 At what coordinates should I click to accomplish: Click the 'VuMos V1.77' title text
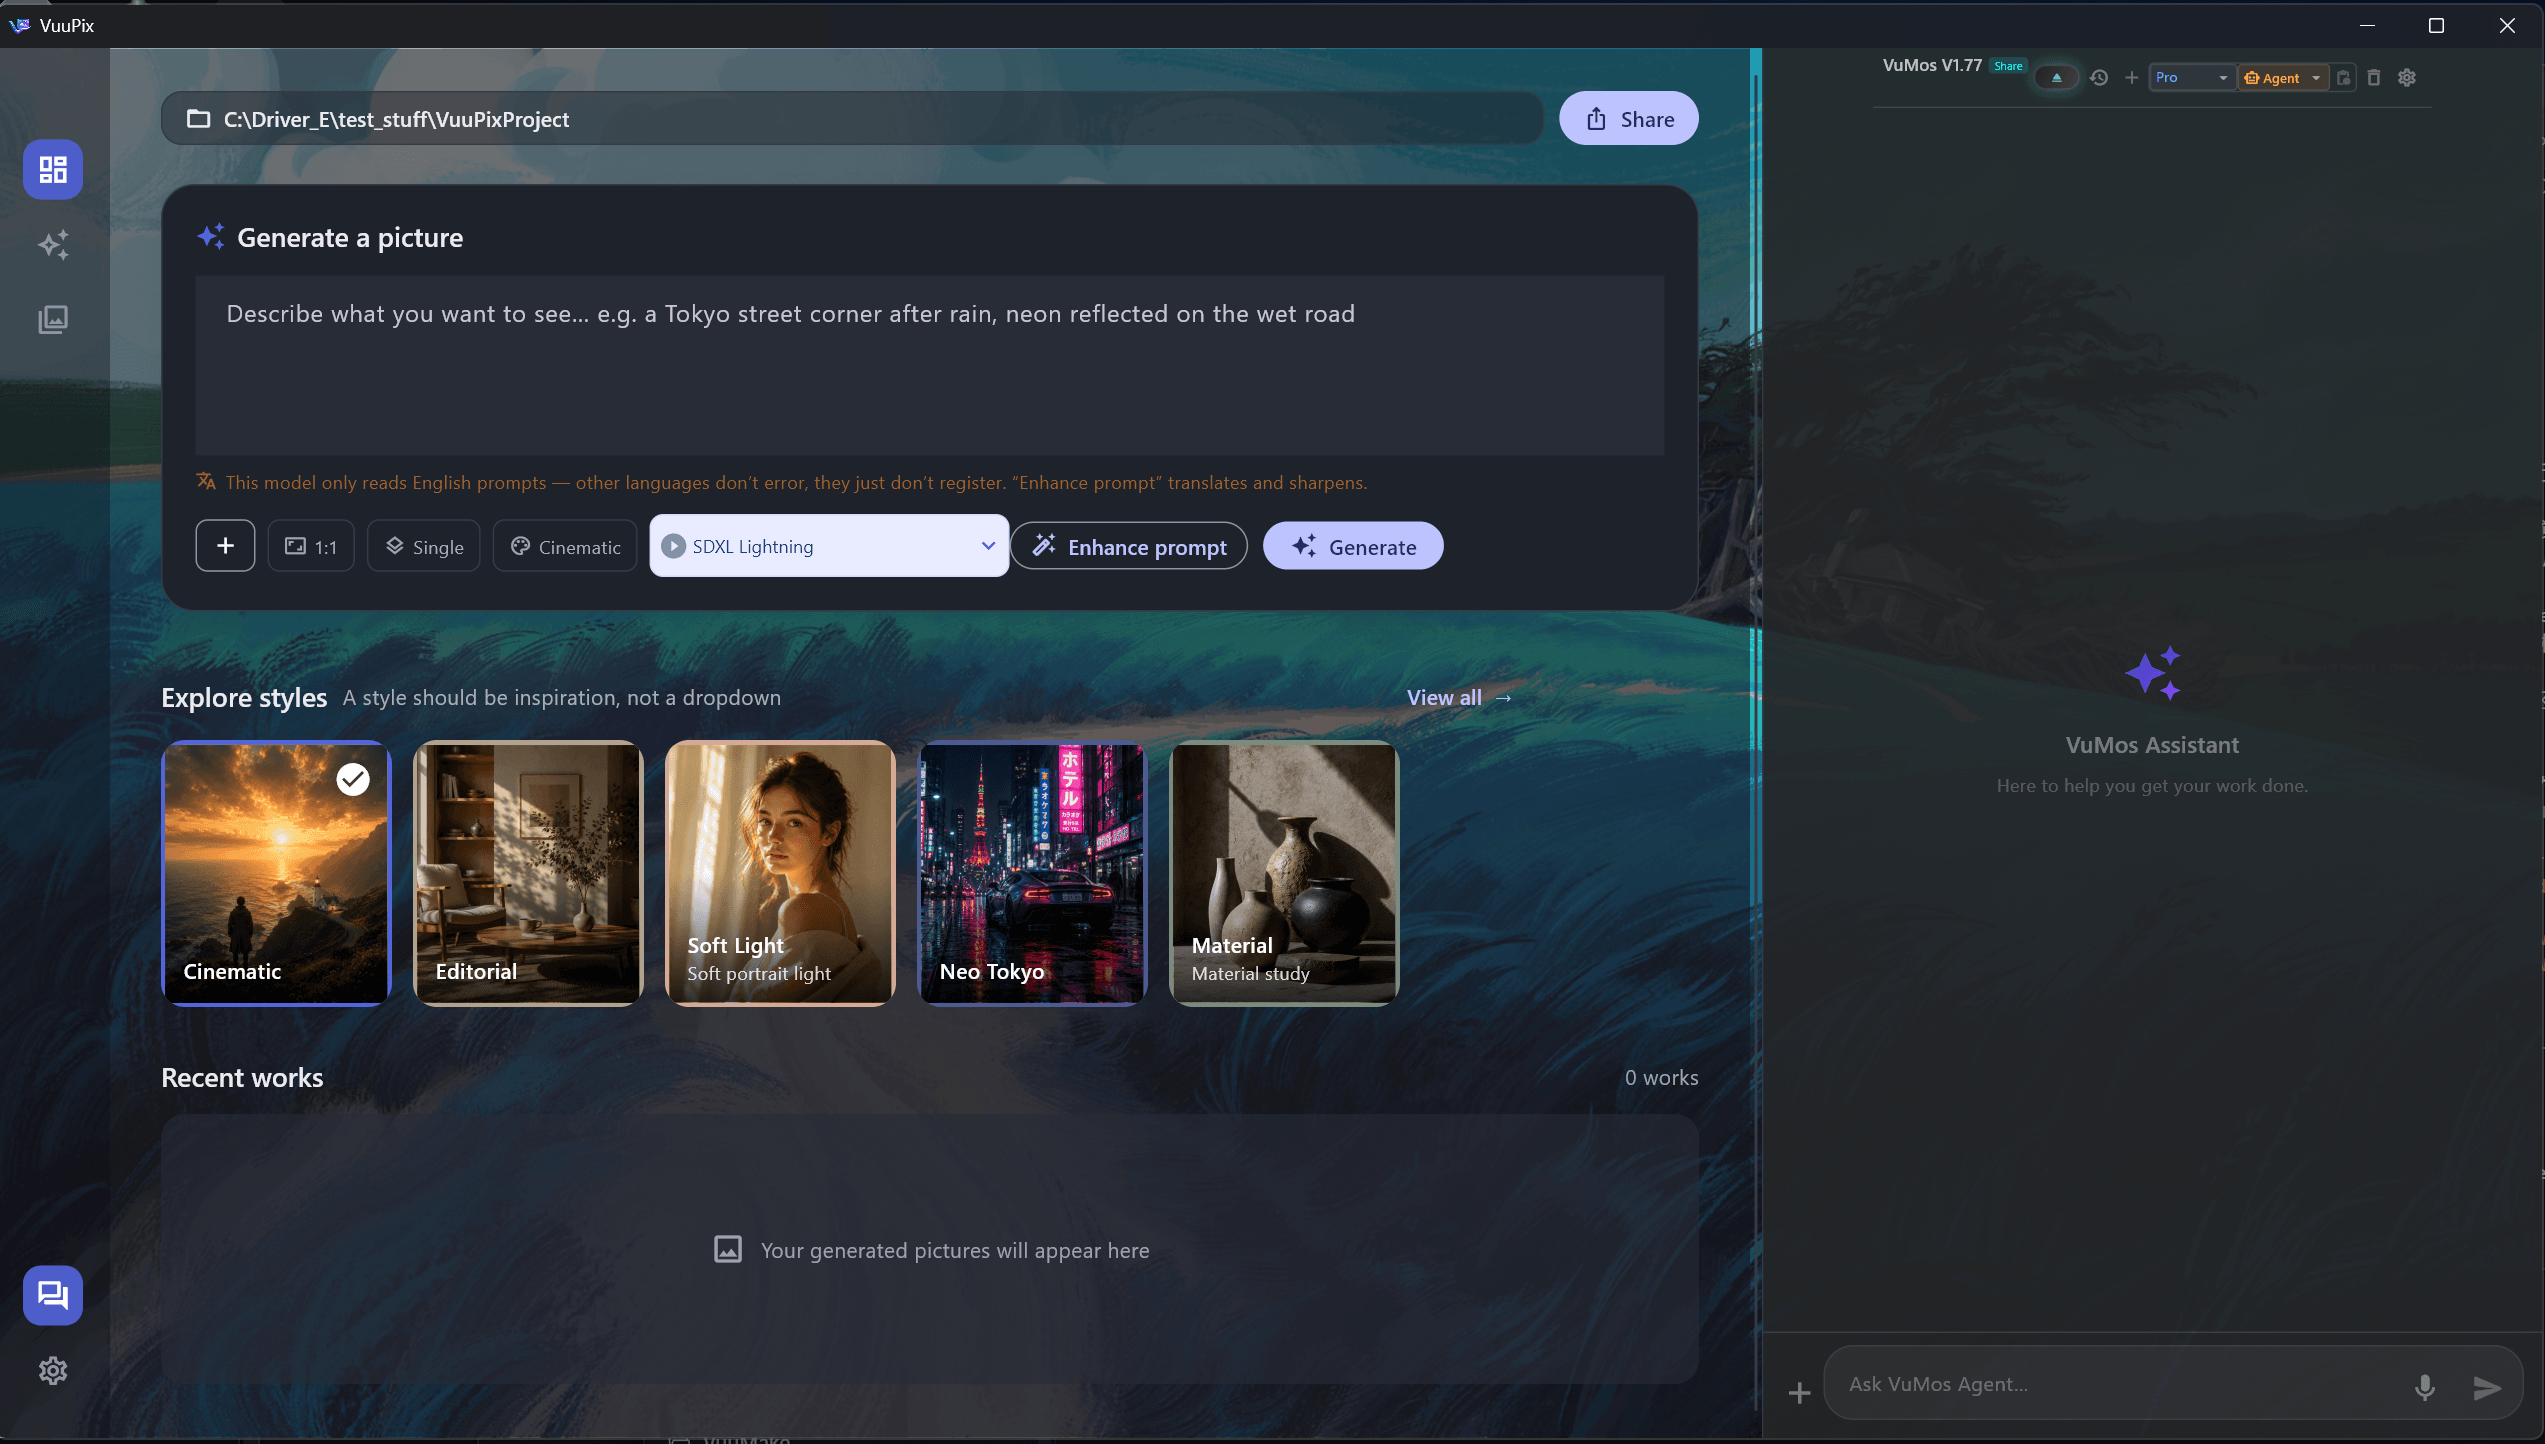pos(1932,65)
